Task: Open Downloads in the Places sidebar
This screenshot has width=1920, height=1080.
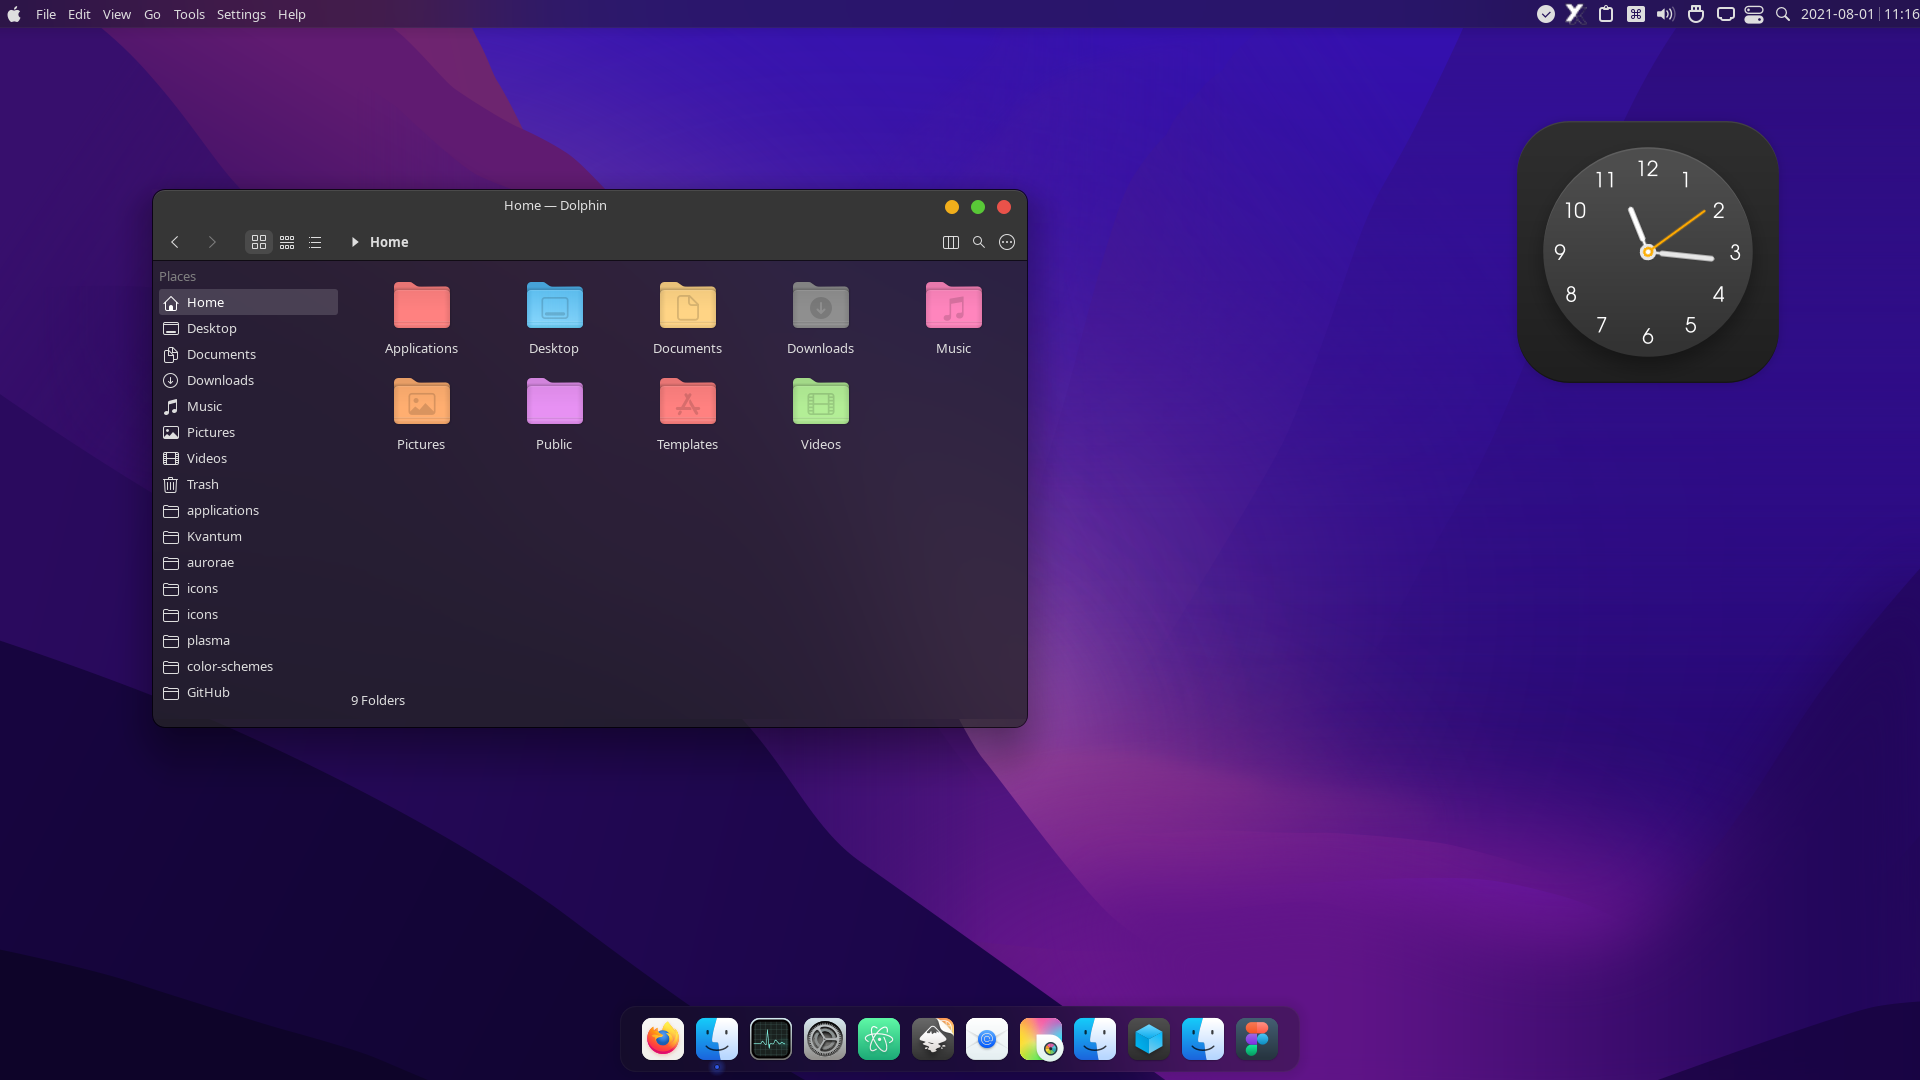Action: click(x=248, y=380)
